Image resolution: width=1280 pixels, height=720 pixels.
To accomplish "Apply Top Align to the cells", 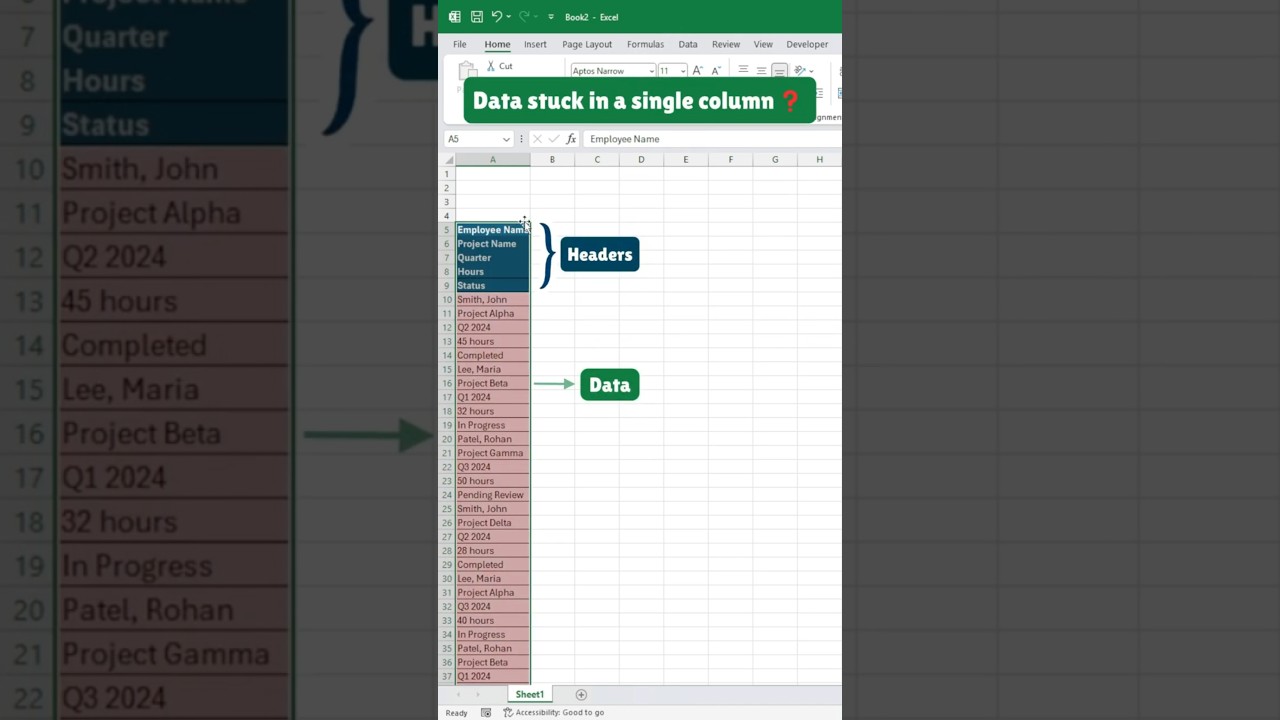I will click(x=743, y=70).
